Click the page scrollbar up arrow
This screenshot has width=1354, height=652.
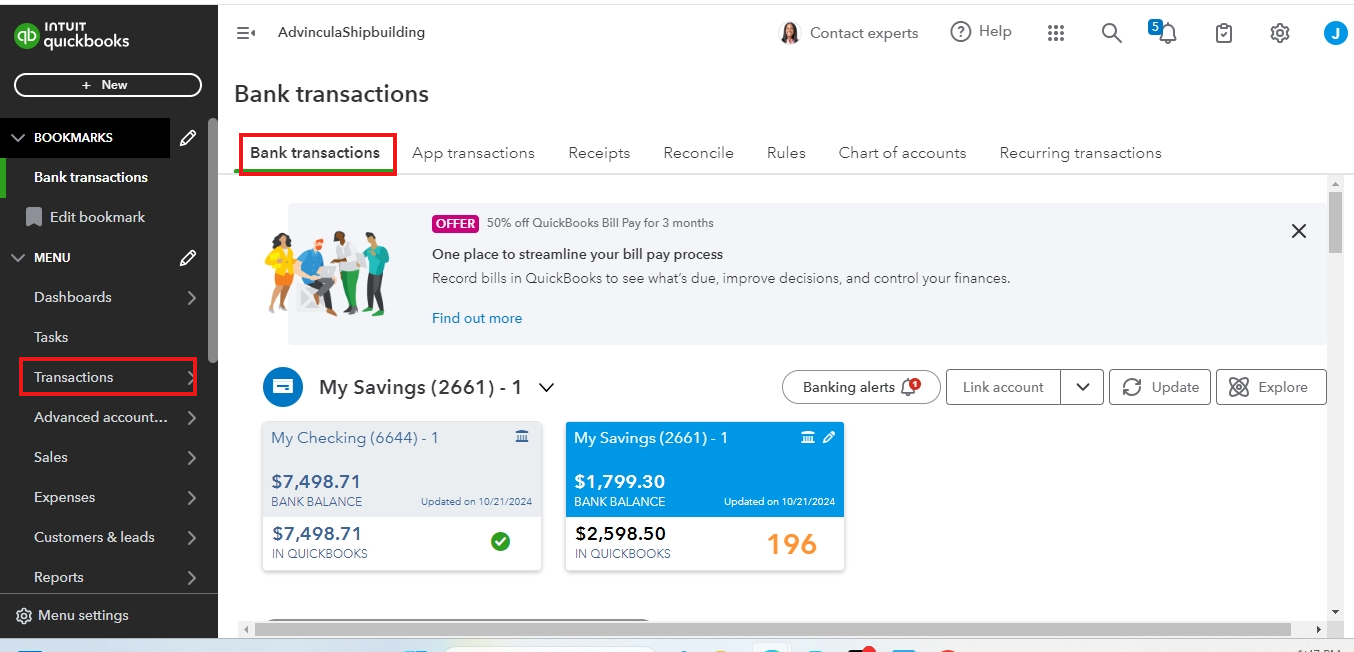click(1335, 184)
